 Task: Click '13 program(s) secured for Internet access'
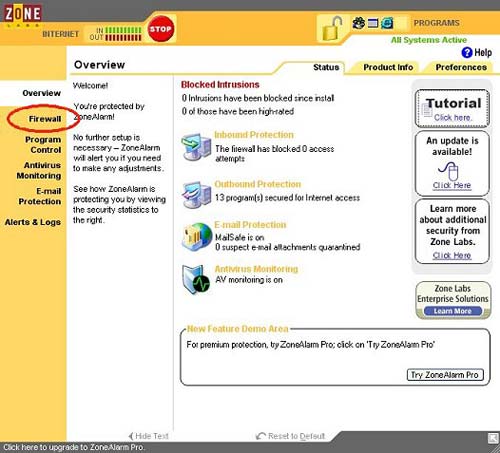(287, 198)
